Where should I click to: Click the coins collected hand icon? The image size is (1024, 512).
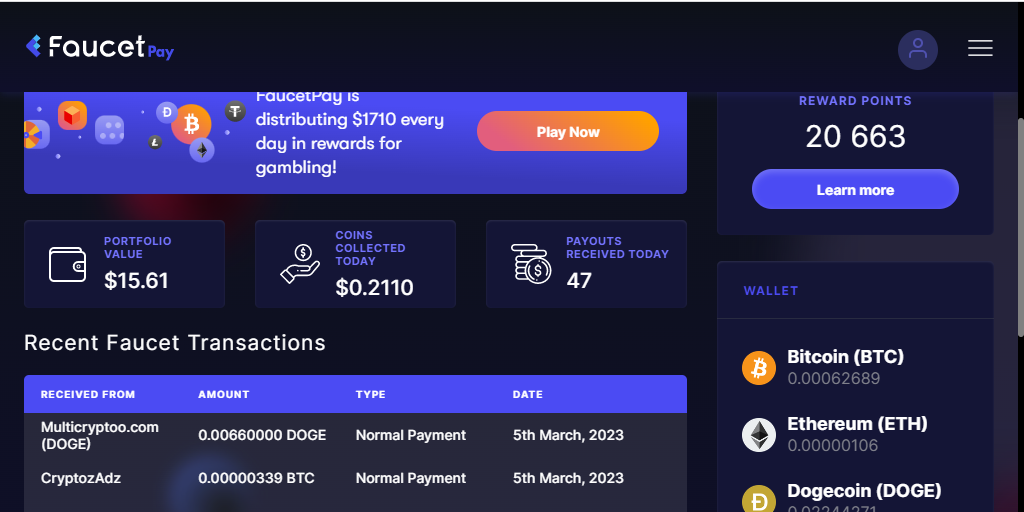coord(300,264)
